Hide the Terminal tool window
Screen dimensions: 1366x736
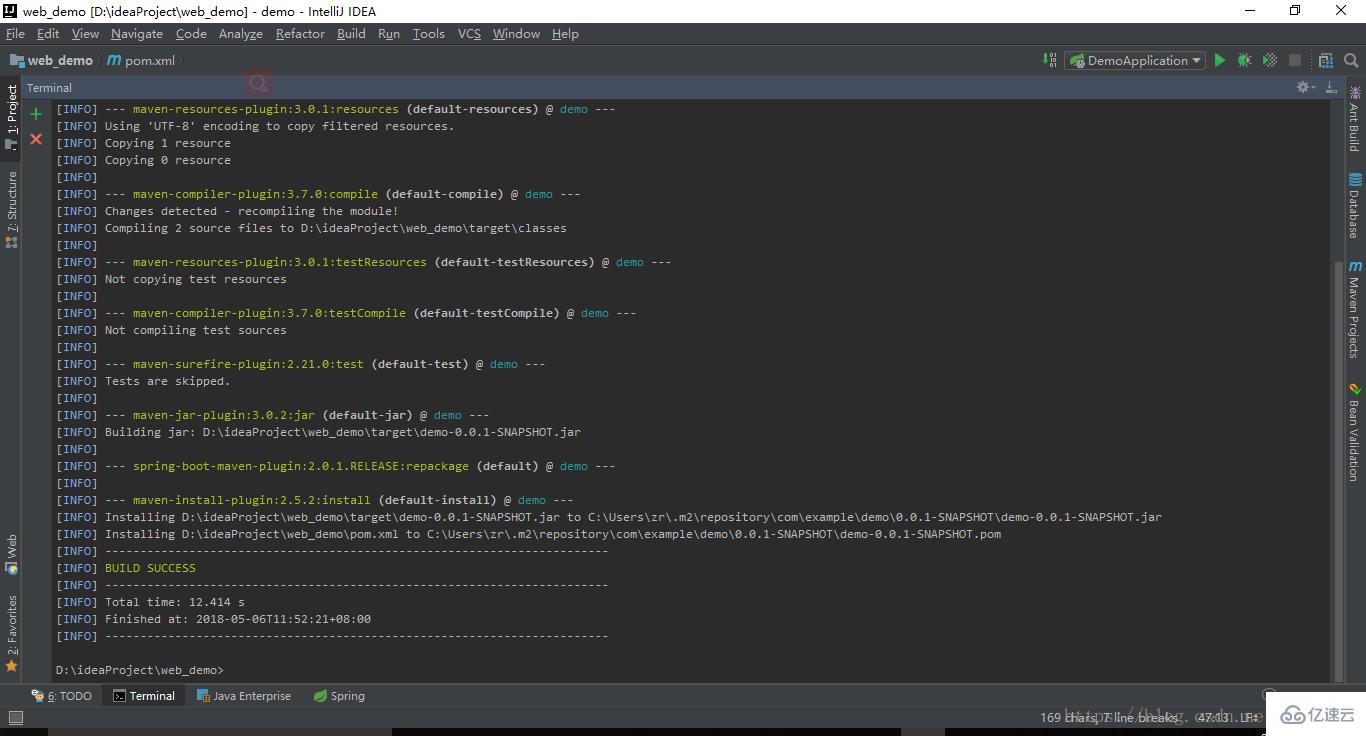coord(1331,87)
